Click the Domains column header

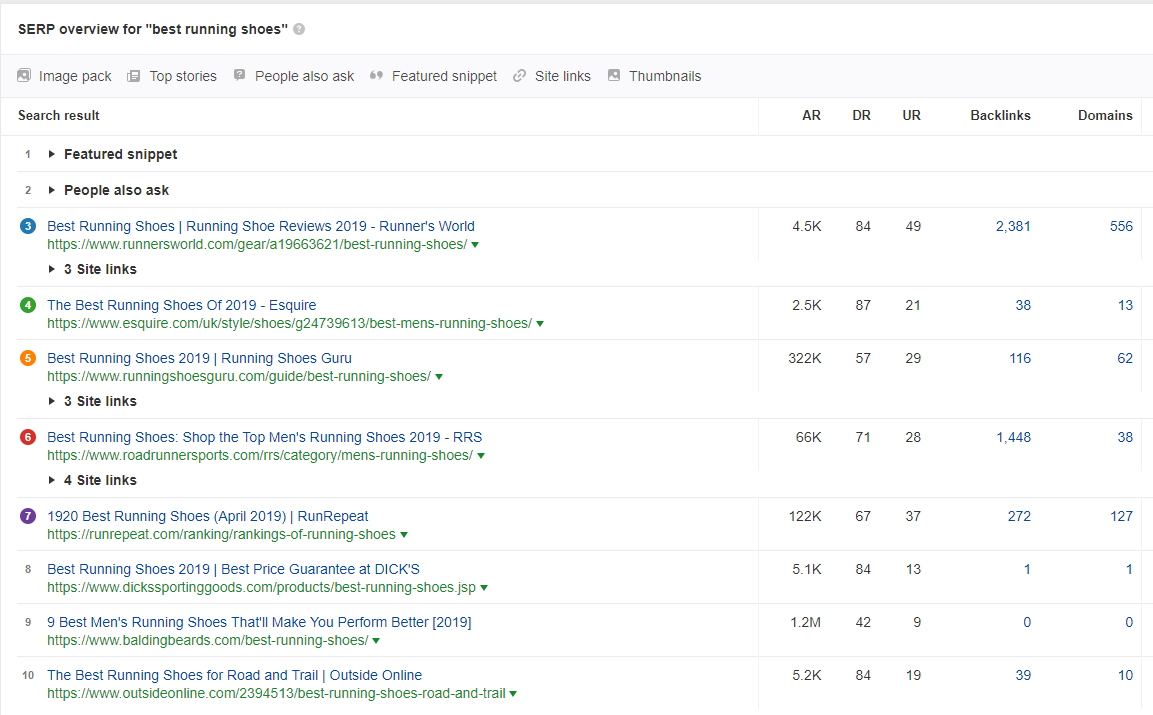(1105, 115)
